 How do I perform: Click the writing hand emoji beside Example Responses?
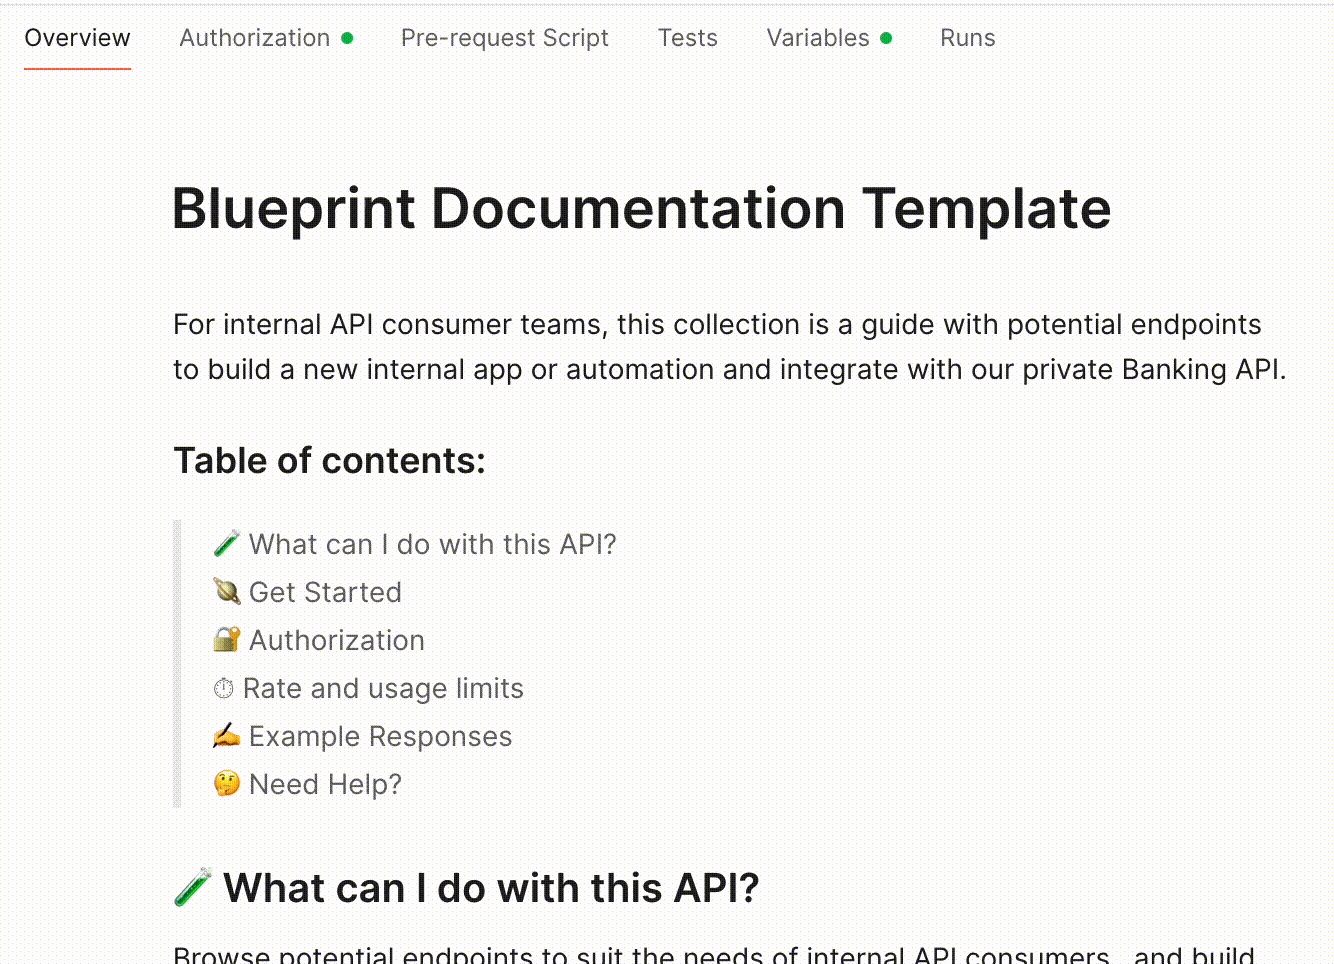point(227,736)
